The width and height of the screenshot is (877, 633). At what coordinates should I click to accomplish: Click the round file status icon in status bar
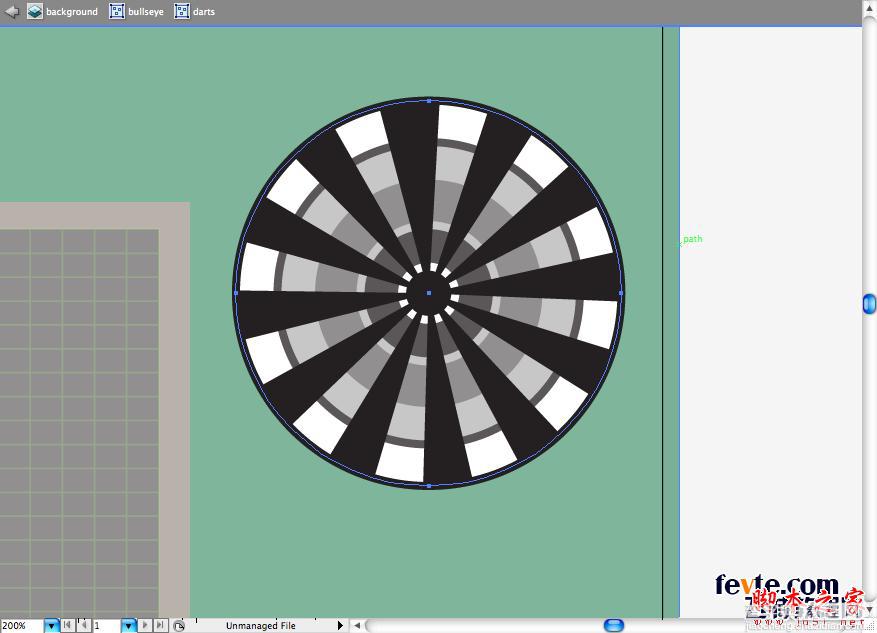click(x=179, y=626)
